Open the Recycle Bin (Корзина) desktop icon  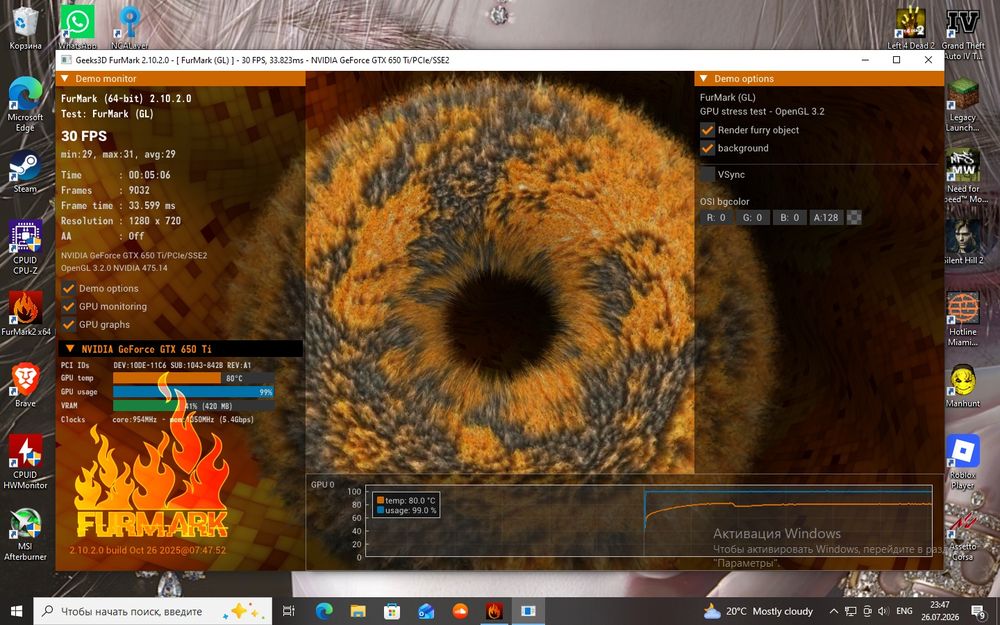point(25,26)
